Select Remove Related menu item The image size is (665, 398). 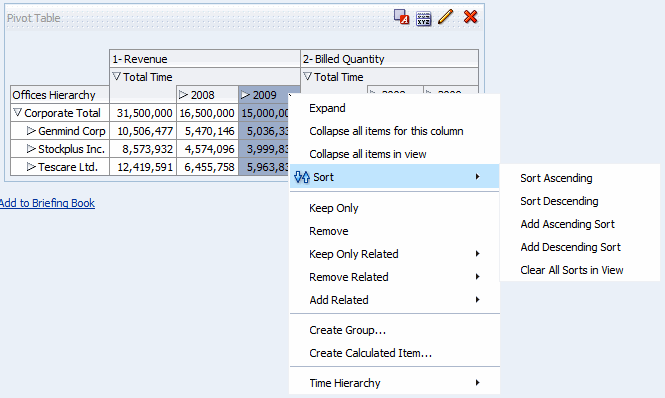coord(394,277)
